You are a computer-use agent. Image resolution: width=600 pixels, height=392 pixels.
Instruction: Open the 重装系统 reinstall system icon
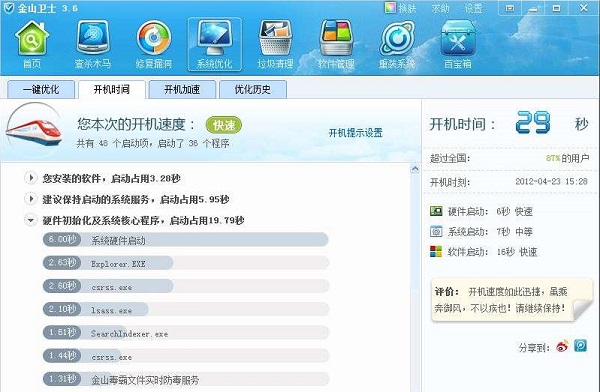(397, 45)
